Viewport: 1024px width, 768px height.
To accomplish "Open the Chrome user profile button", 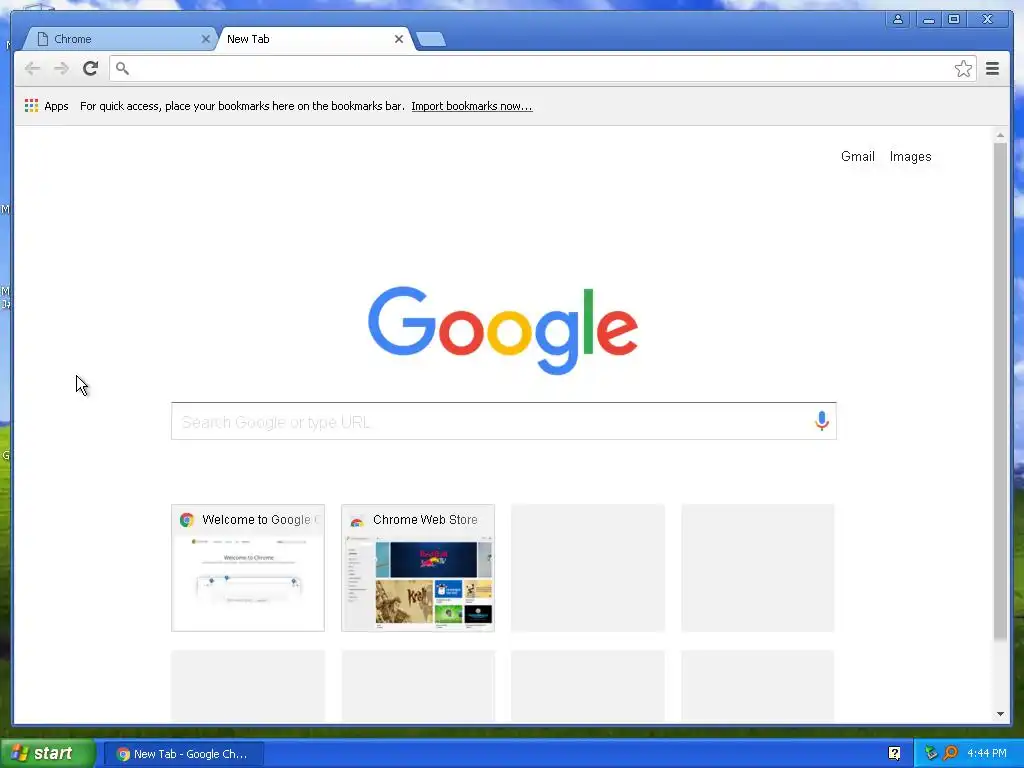I will (898, 20).
